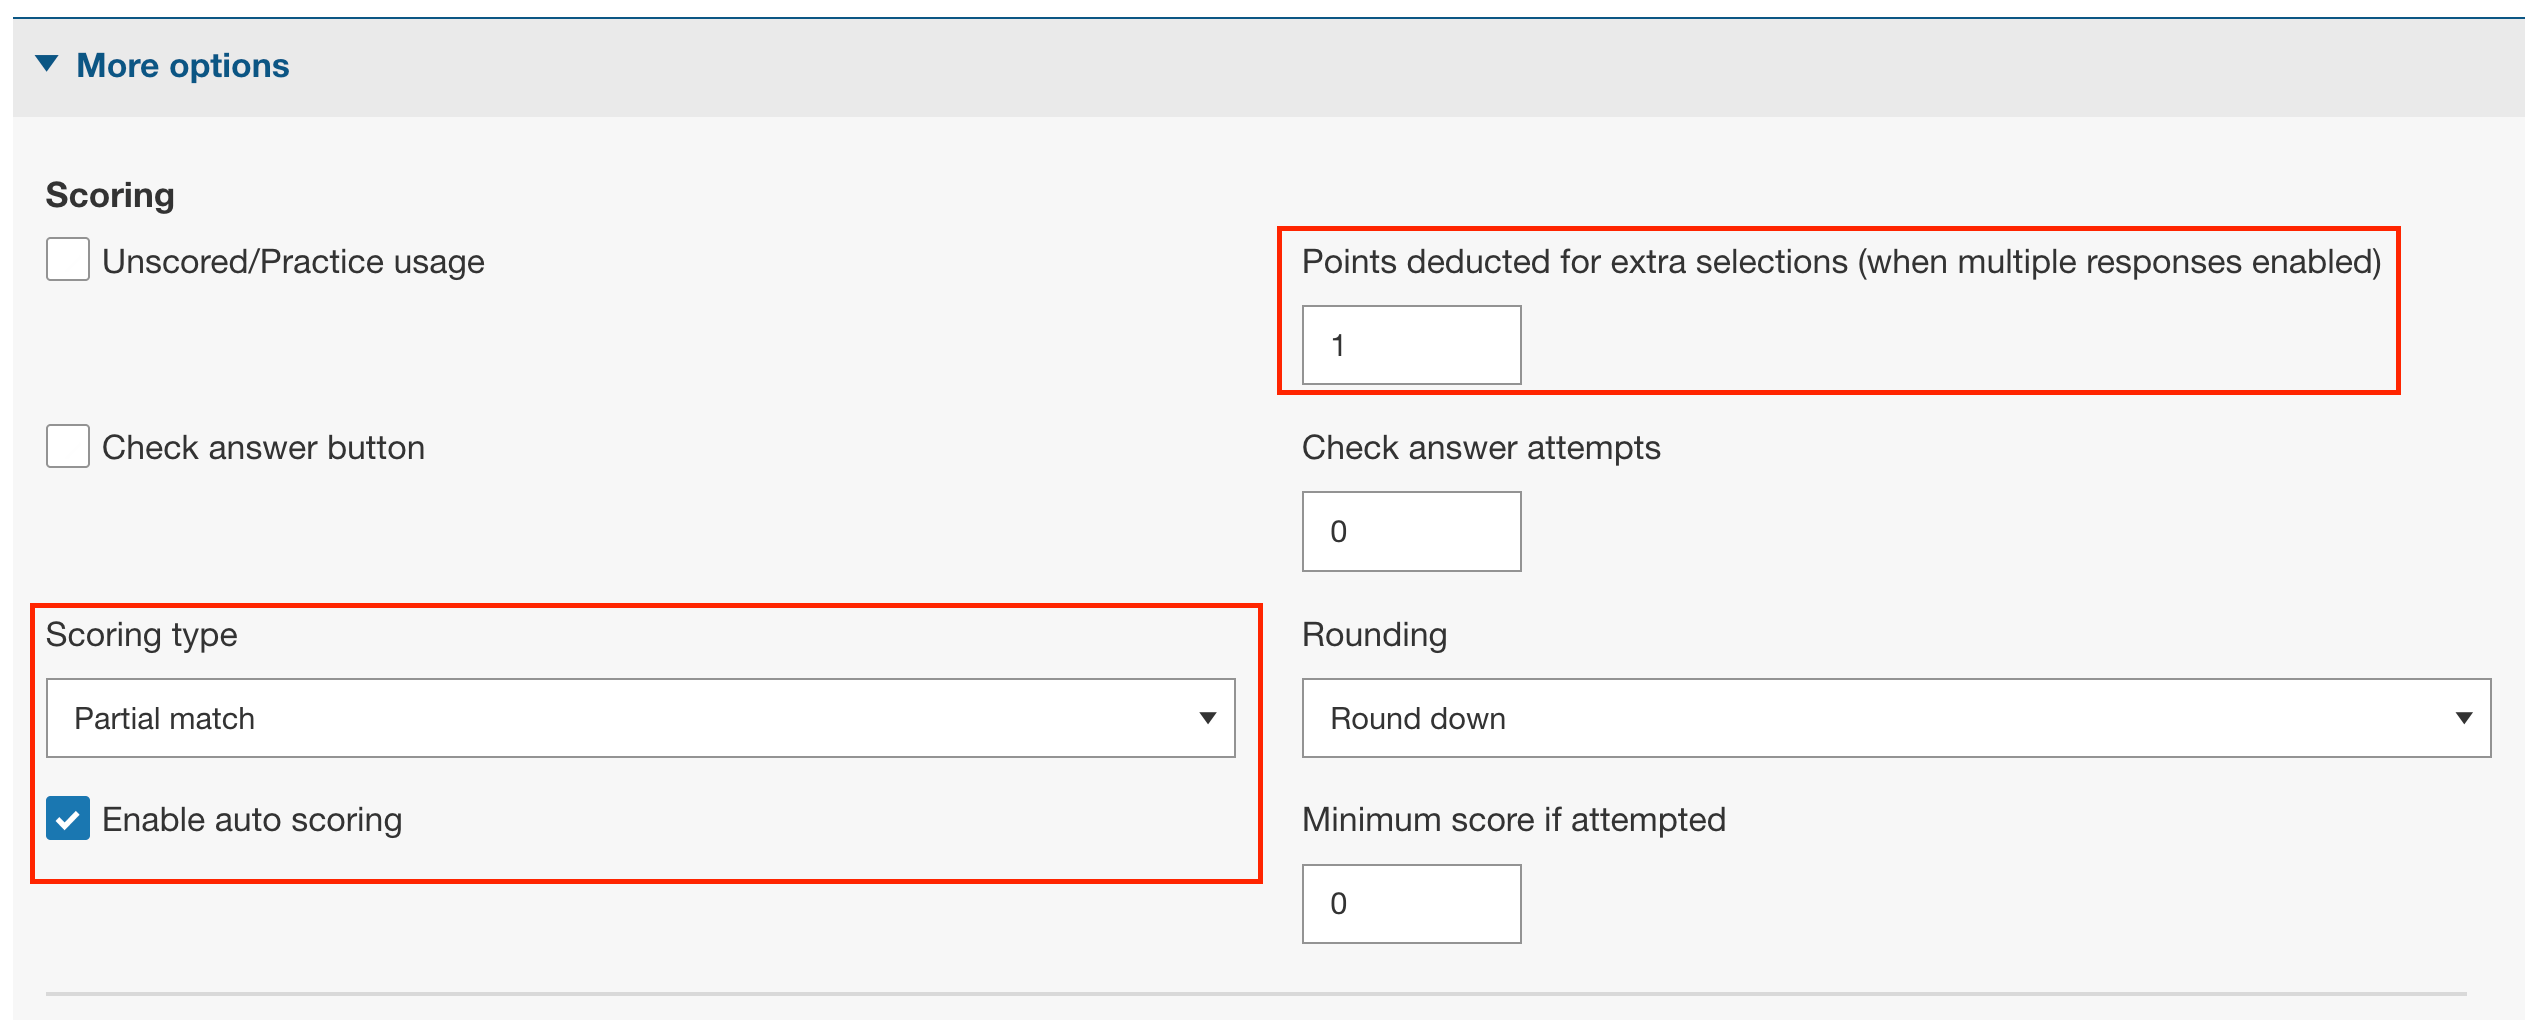Click the Scoring type dropdown arrow
The width and height of the screenshot is (2542, 1020).
1207,718
